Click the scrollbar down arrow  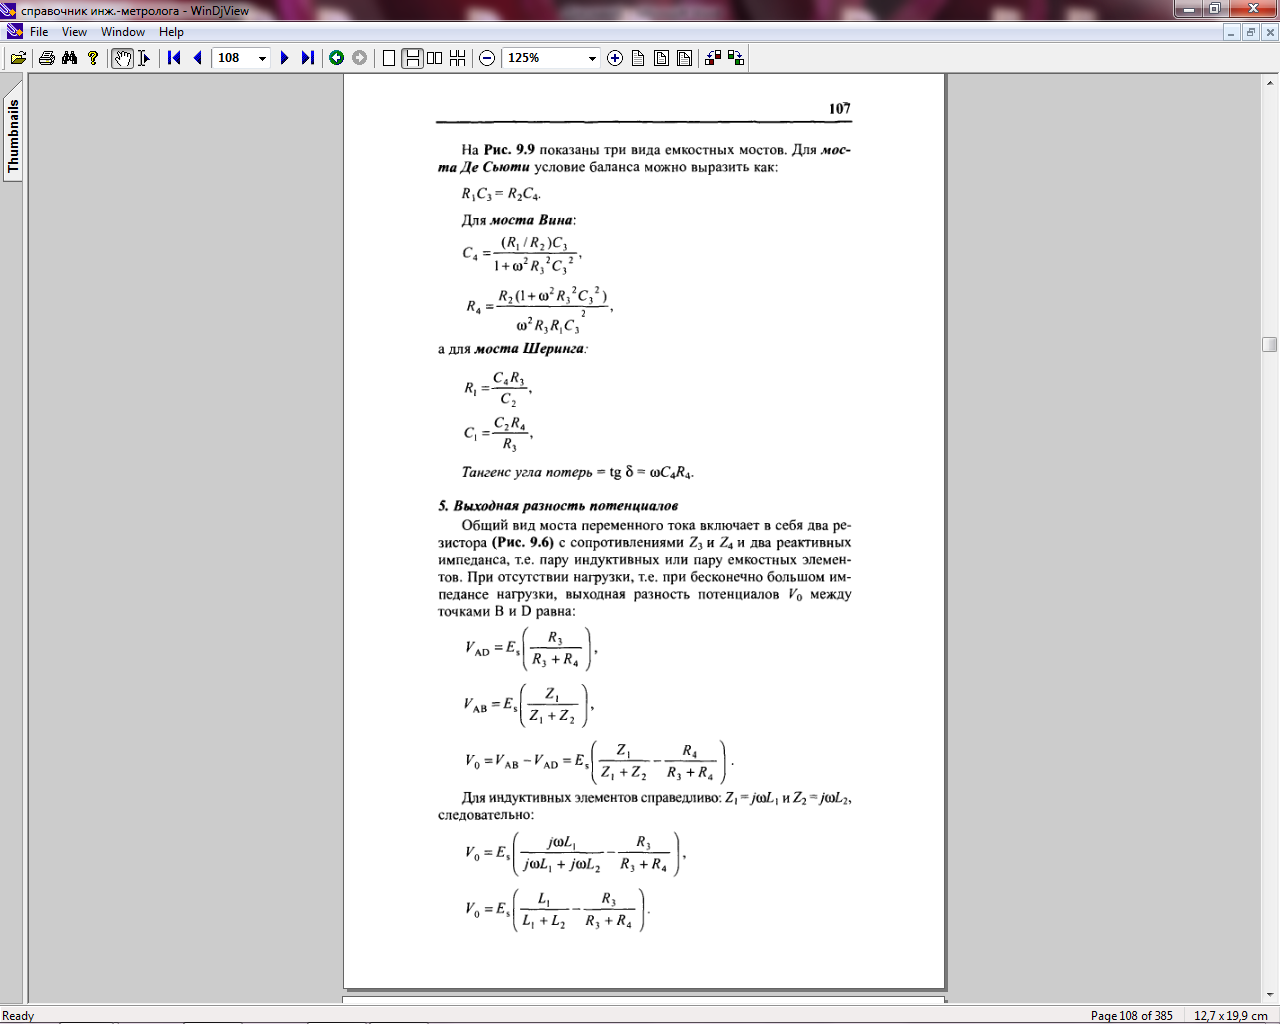[1270, 994]
